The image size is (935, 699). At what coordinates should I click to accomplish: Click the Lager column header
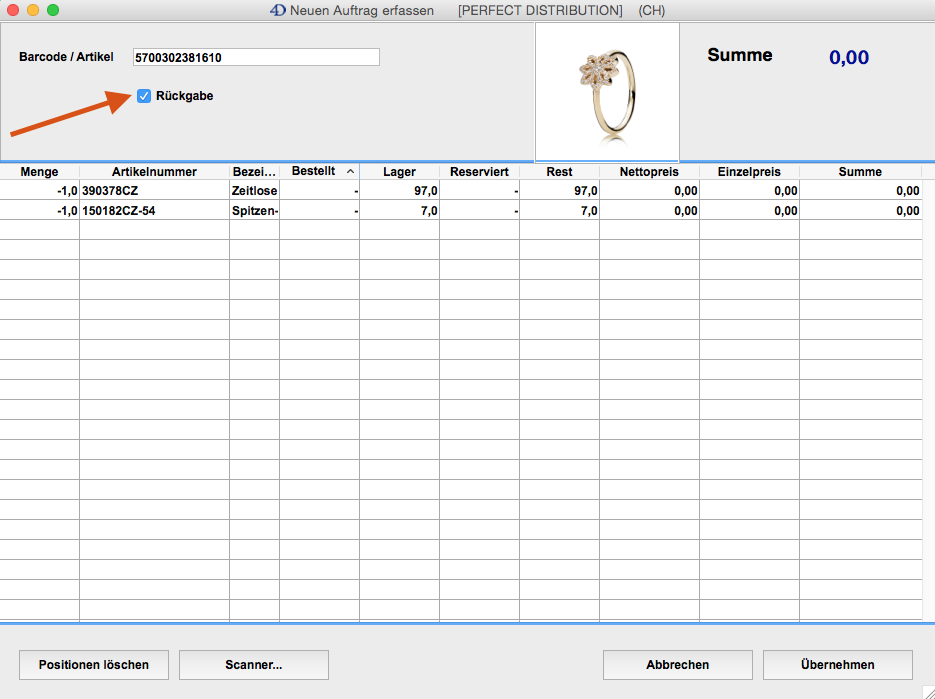[x=399, y=172]
